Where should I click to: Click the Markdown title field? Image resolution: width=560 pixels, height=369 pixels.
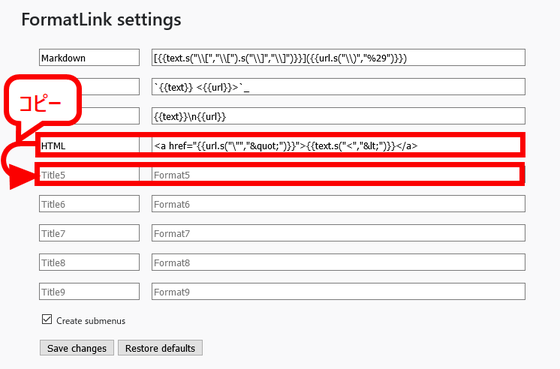point(89,58)
